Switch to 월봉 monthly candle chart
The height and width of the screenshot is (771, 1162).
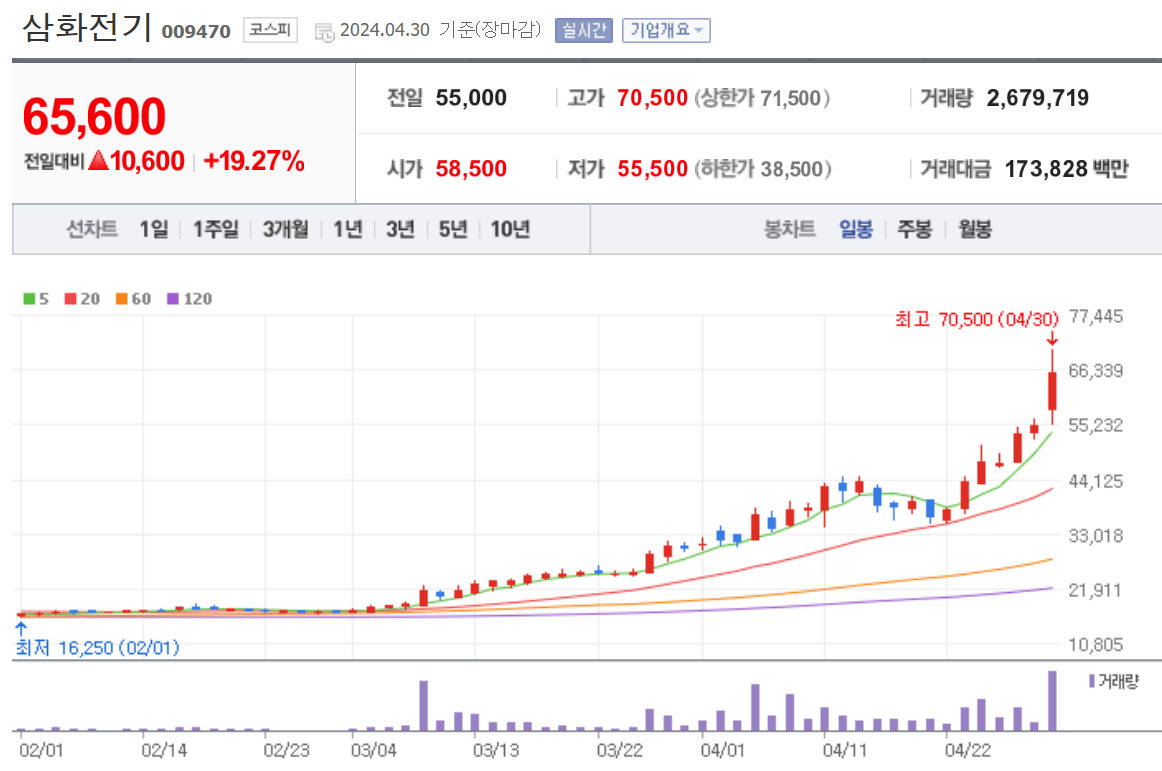975,229
